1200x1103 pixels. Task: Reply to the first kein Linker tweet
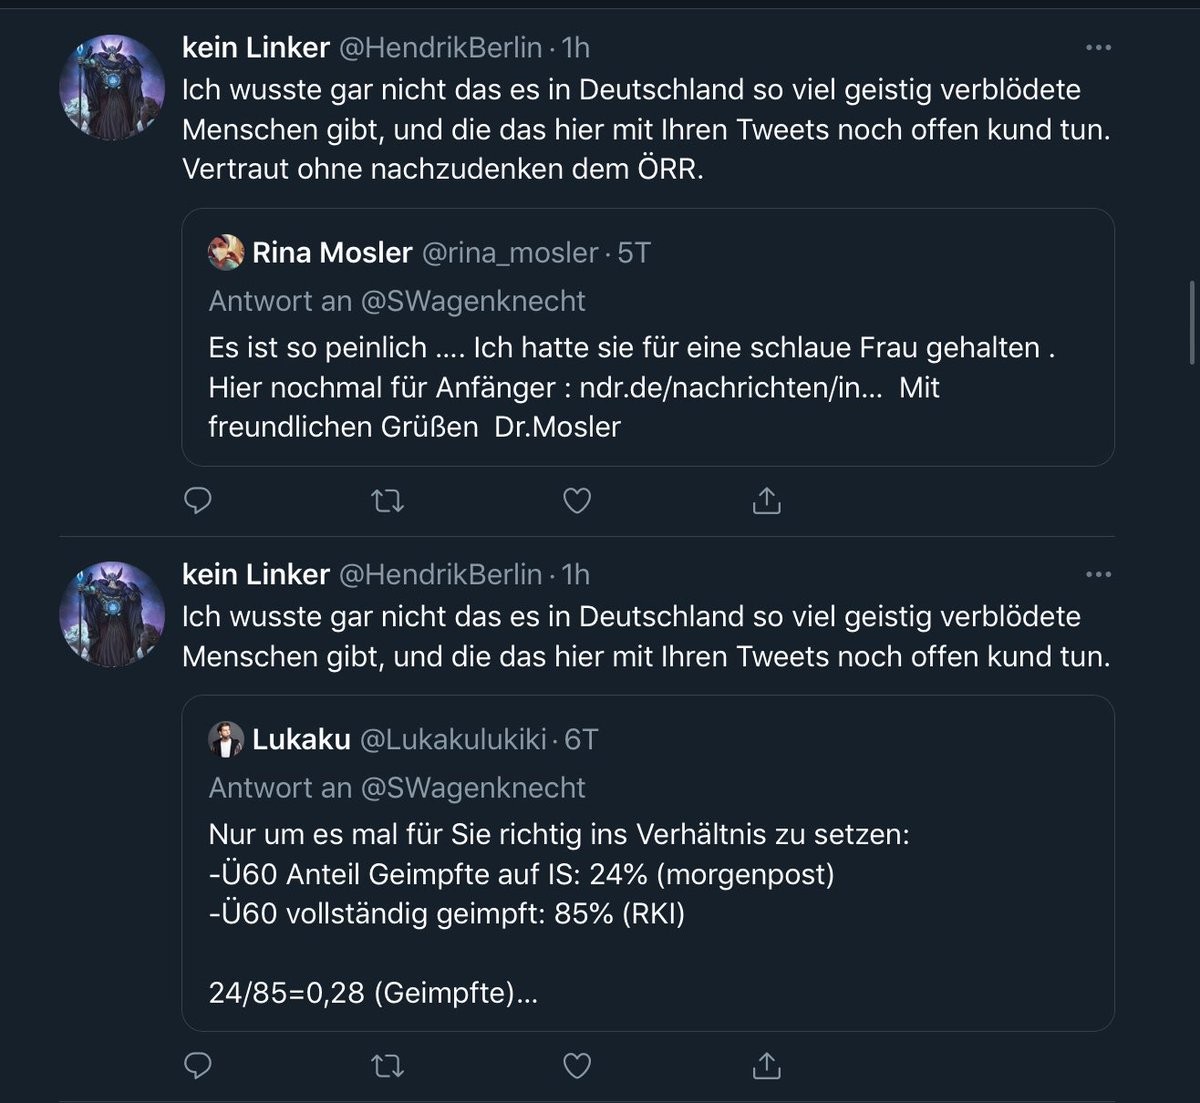198,499
